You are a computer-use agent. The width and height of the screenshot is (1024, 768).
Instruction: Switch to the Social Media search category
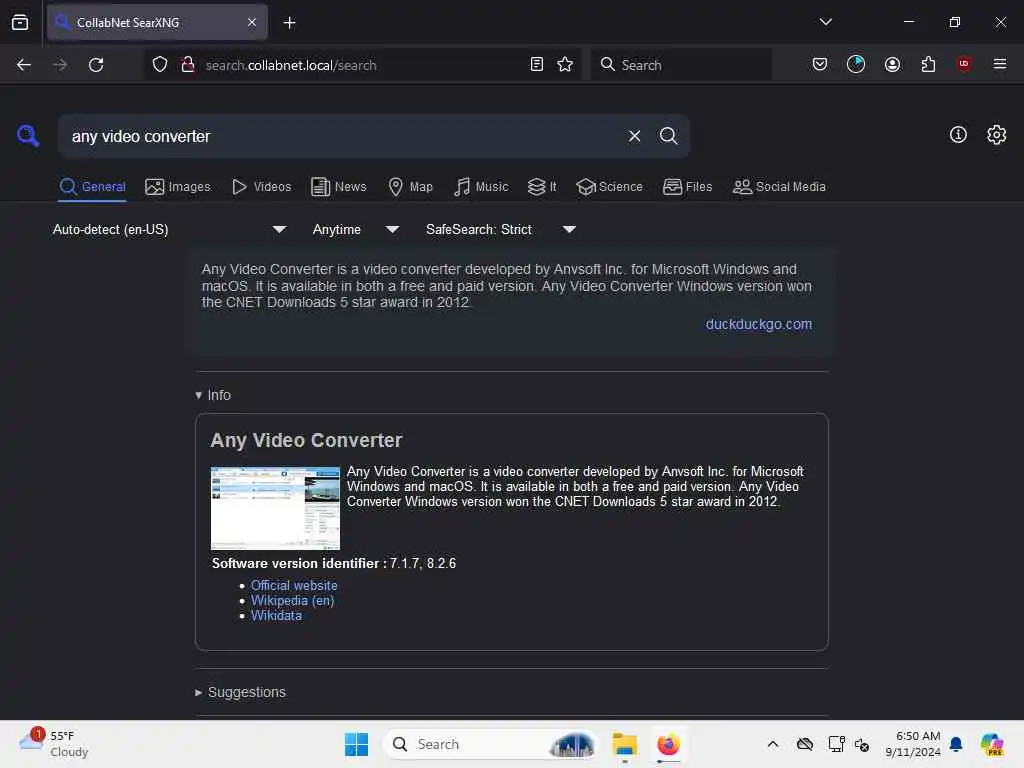tap(779, 187)
